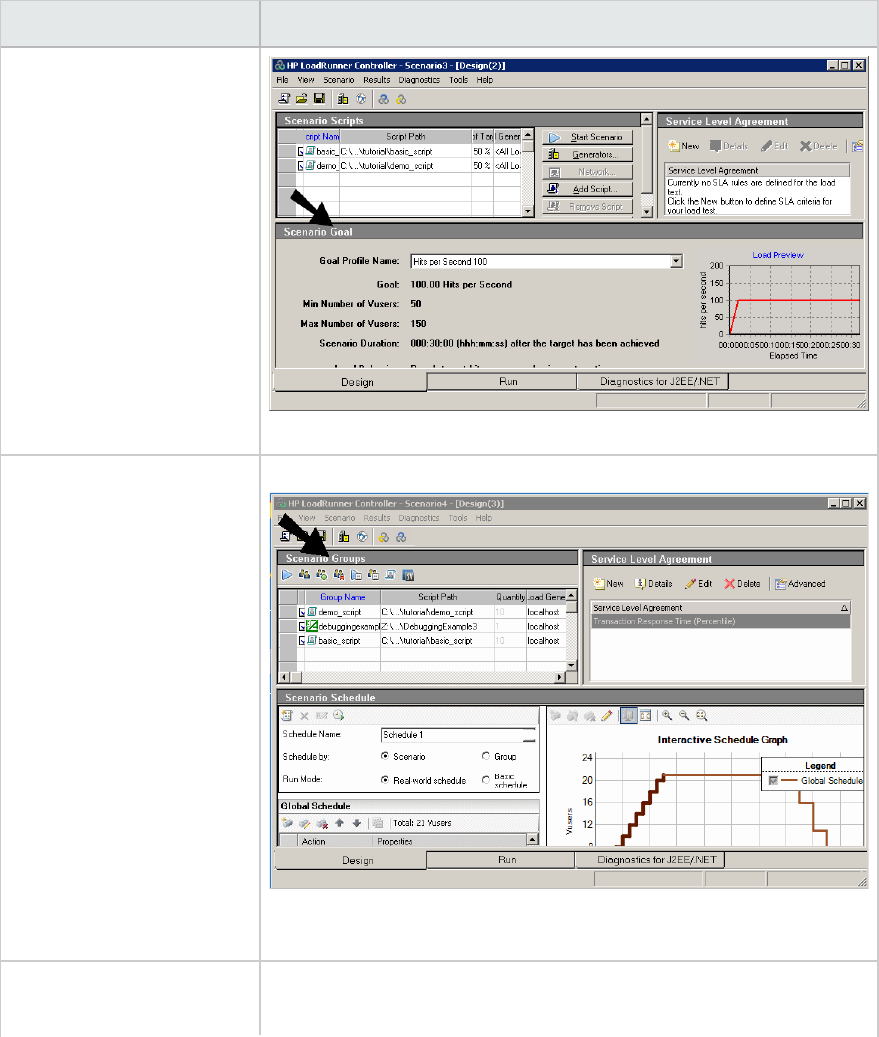Open File menu in Scenario3 window
Viewport: 879px width, 1037px height.
pyautogui.click(x=282, y=80)
